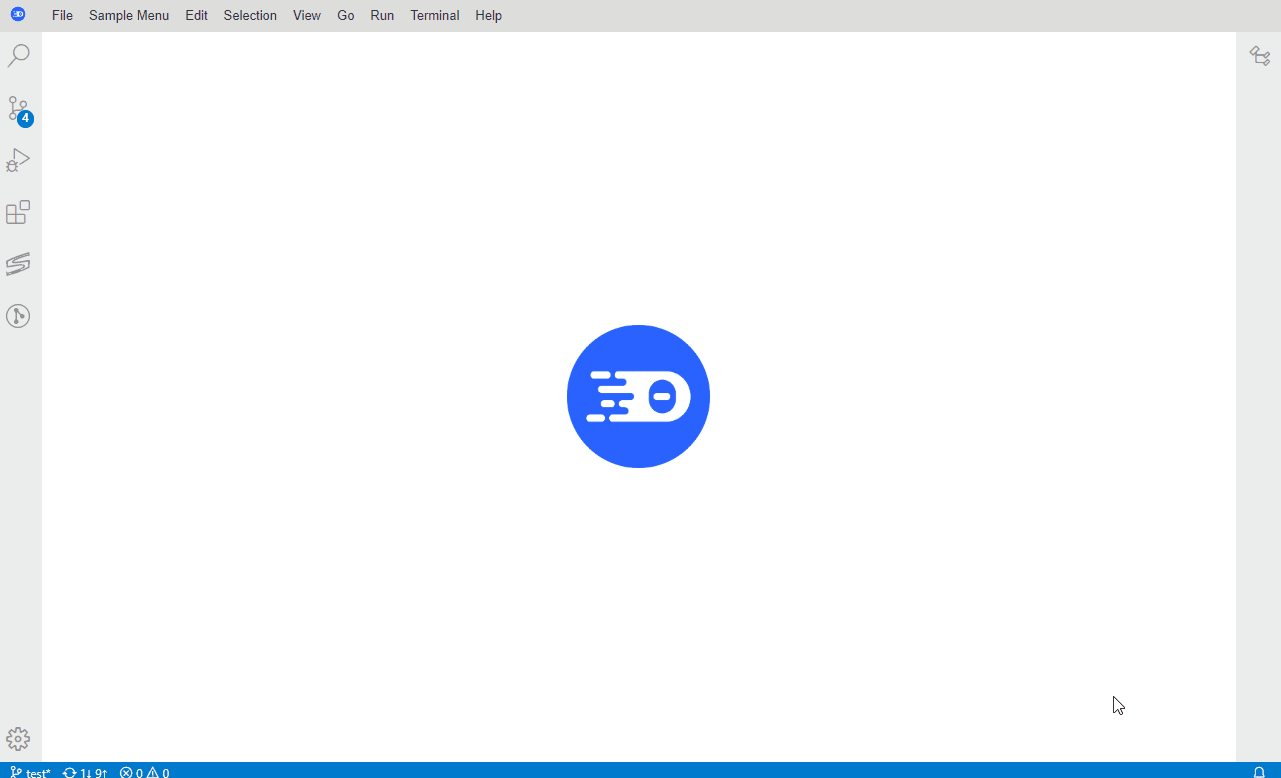Open the Run and Debug view
Image resolution: width=1281 pixels, height=778 pixels.
[x=18, y=160]
